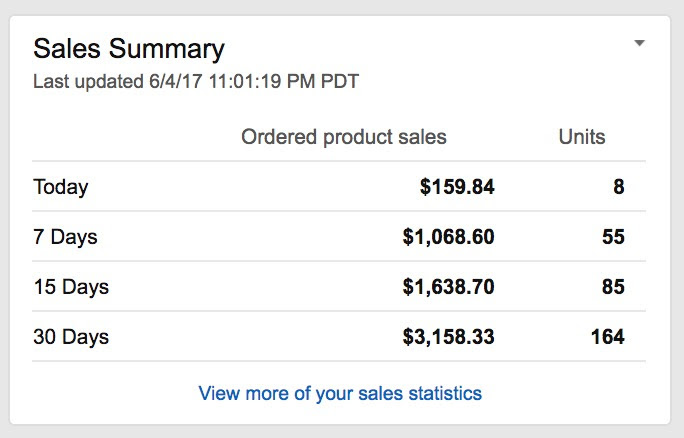This screenshot has height=438, width=684.
Task: Click the word Summary in the title
Action: pos(167,49)
